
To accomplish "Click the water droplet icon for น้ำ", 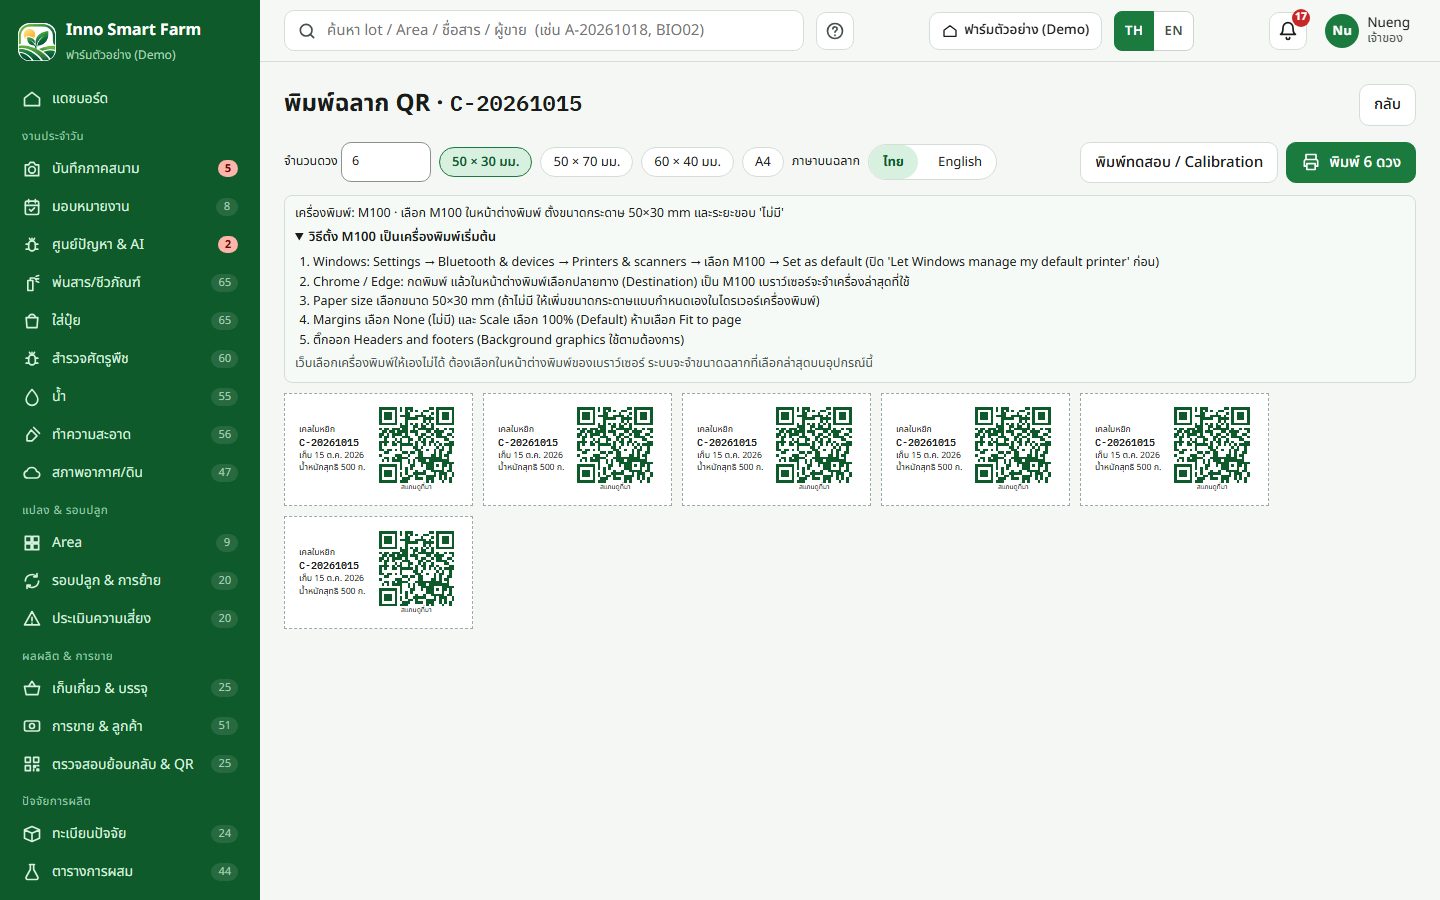I will [32, 397].
